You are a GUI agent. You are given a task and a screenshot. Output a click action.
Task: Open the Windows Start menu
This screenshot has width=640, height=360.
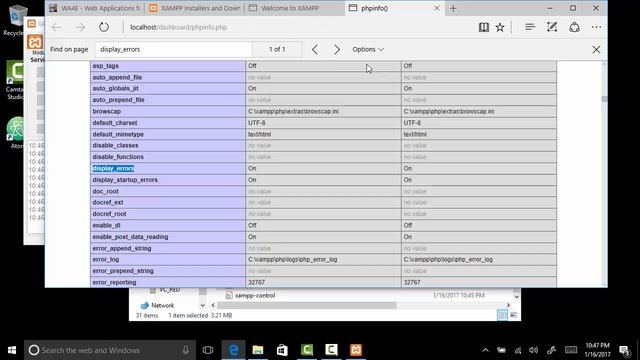point(12,350)
